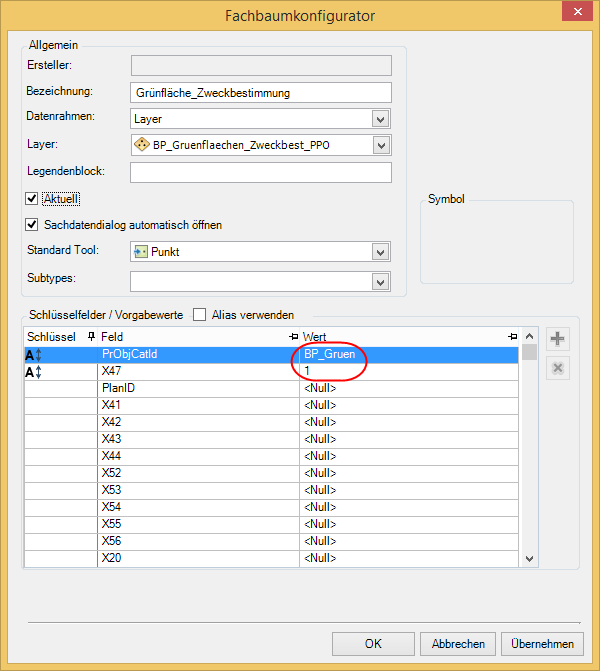This screenshot has height=671, width=600.
Task: Expand the Layer dropdown list
Action: 380,146
